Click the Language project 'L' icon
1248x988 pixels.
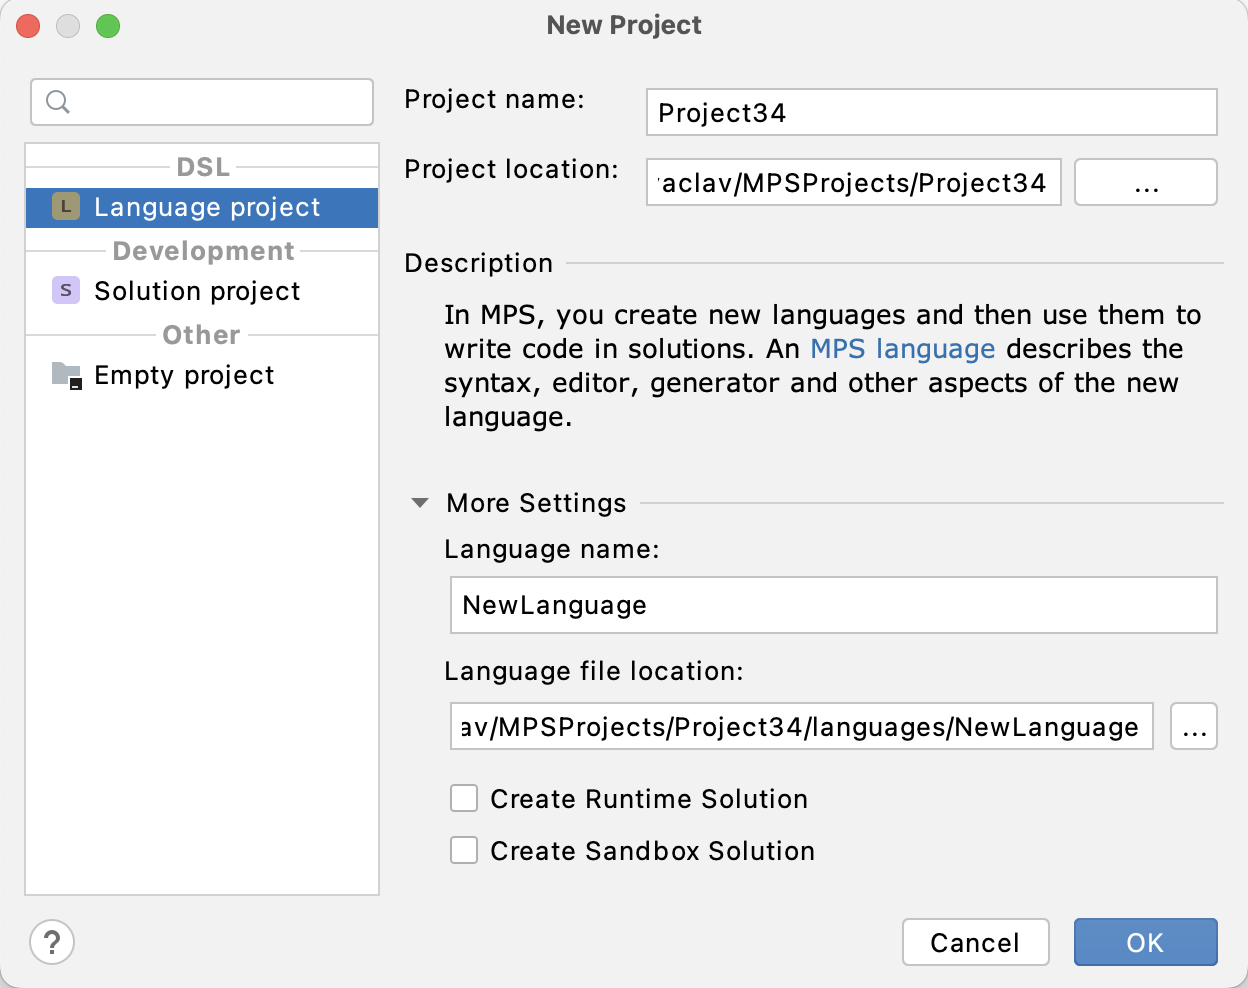coord(65,207)
